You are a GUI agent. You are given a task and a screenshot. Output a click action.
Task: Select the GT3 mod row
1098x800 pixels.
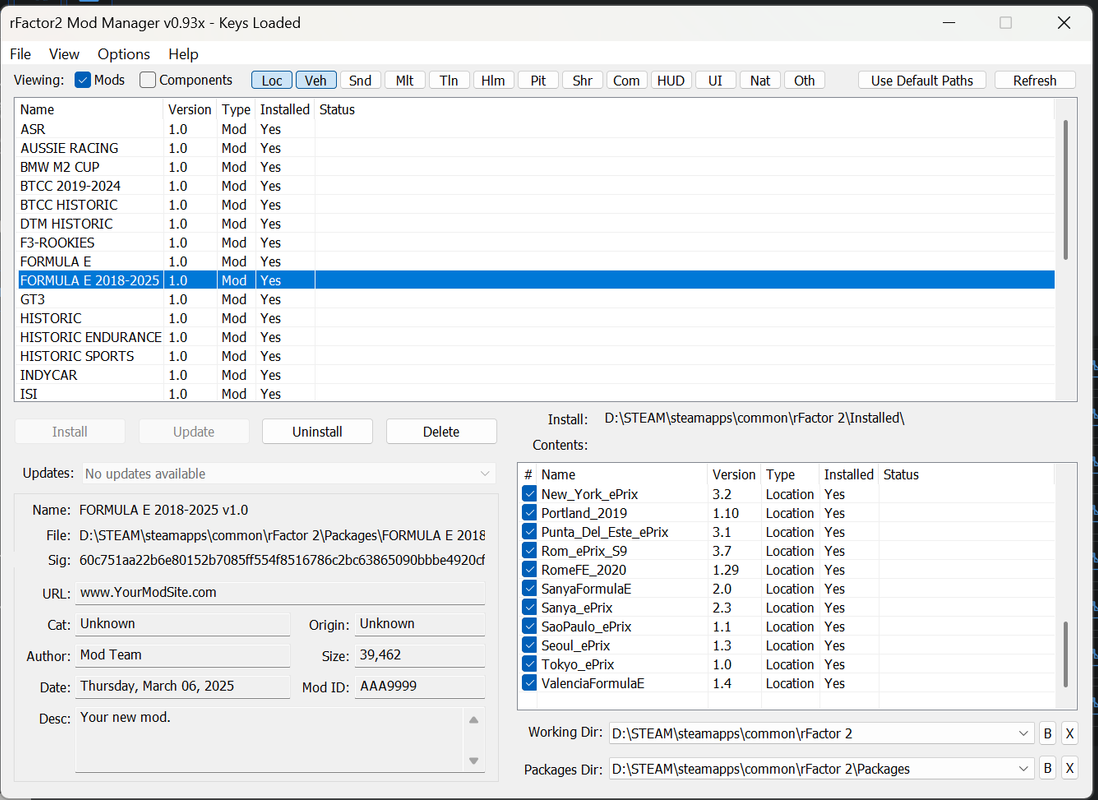click(536, 299)
